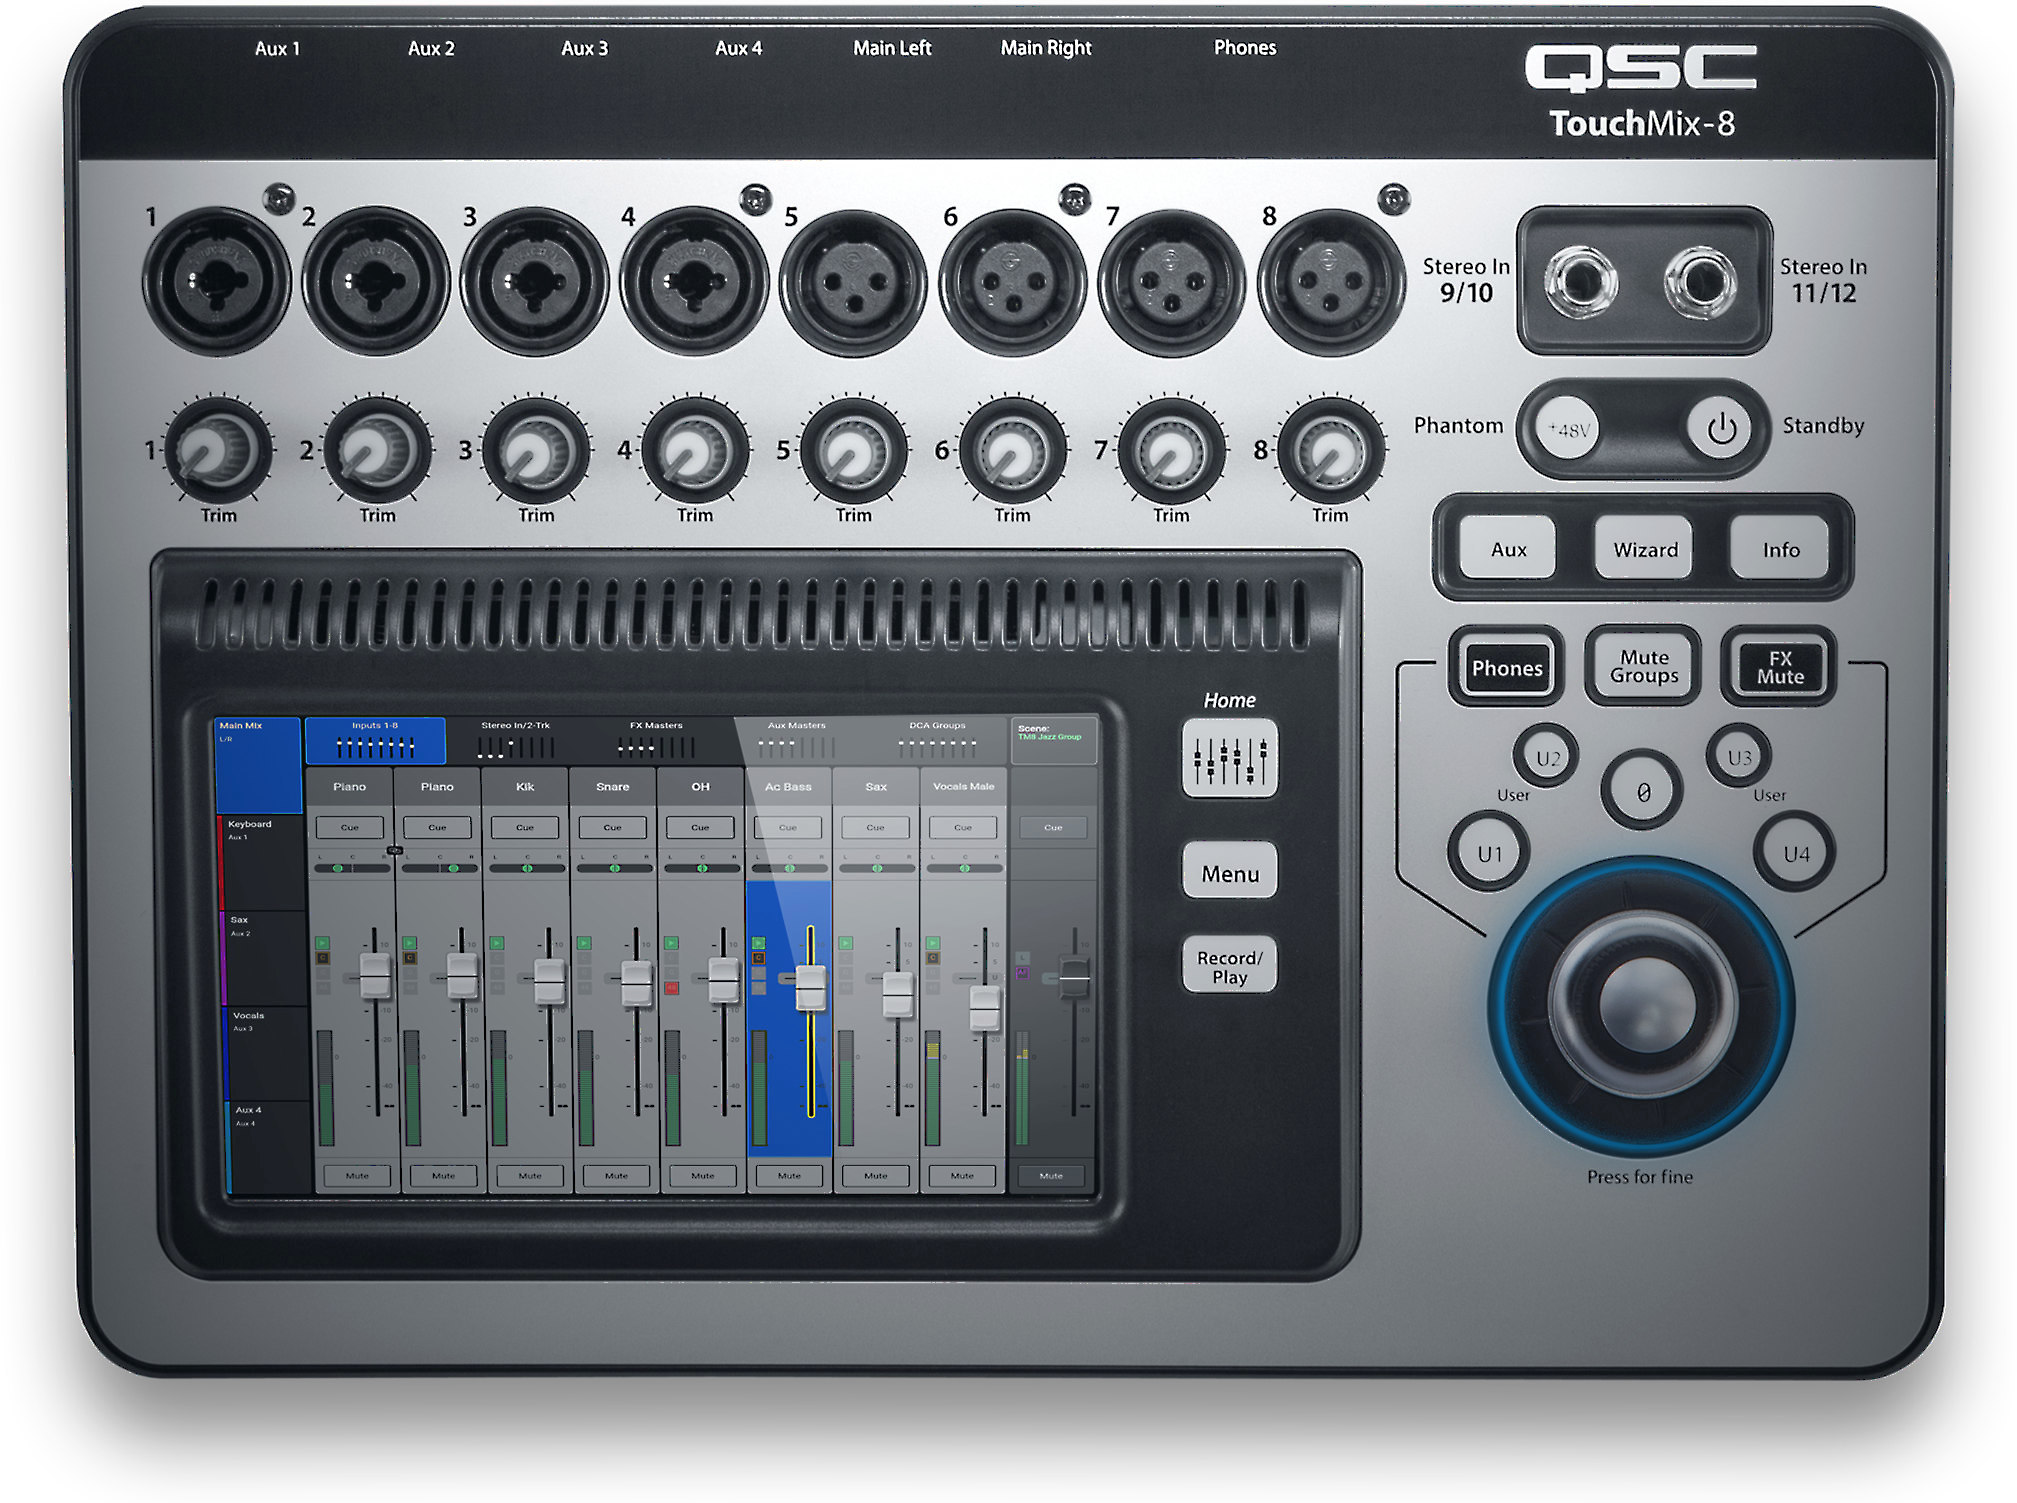This screenshot has height=1503, width=2017.
Task: Click the Ac Bass channel fader
Action: click(x=810, y=987)
